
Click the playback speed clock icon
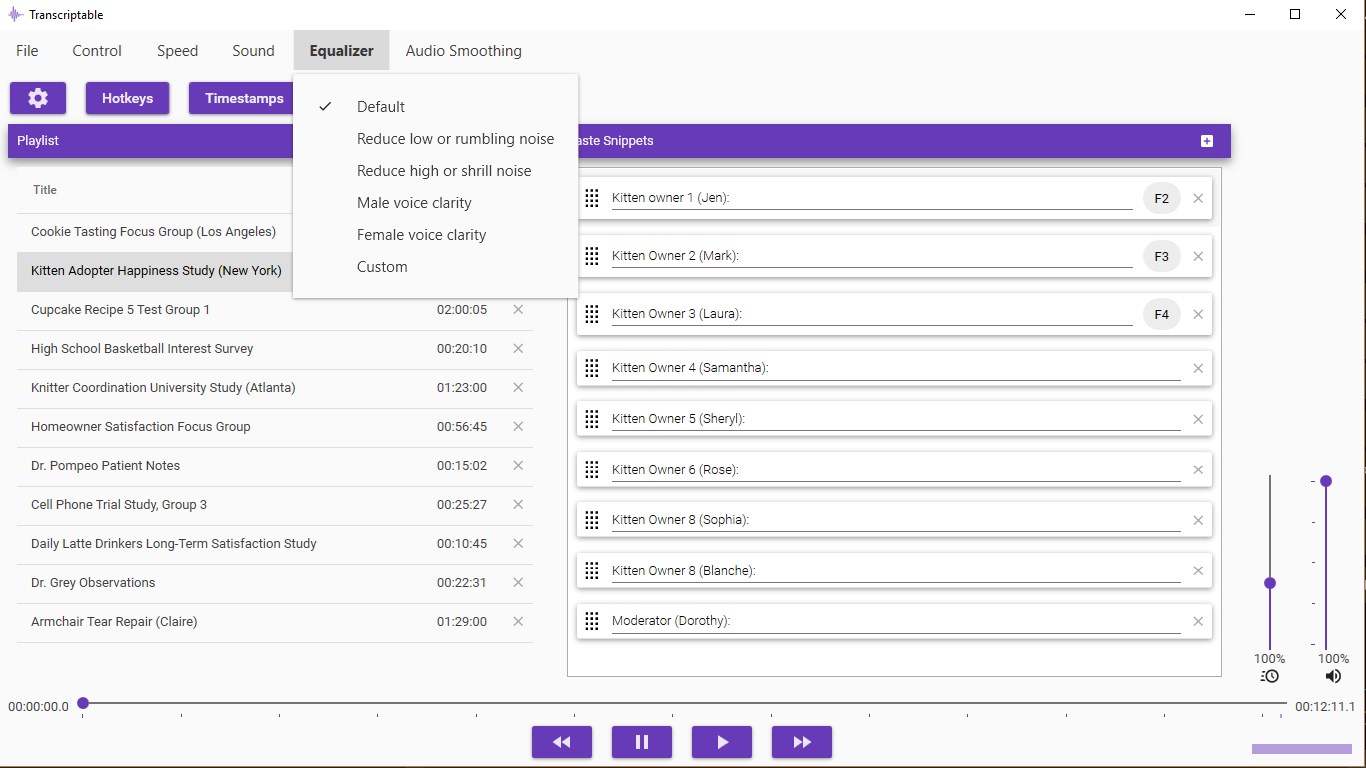[x=1270, y=676]
